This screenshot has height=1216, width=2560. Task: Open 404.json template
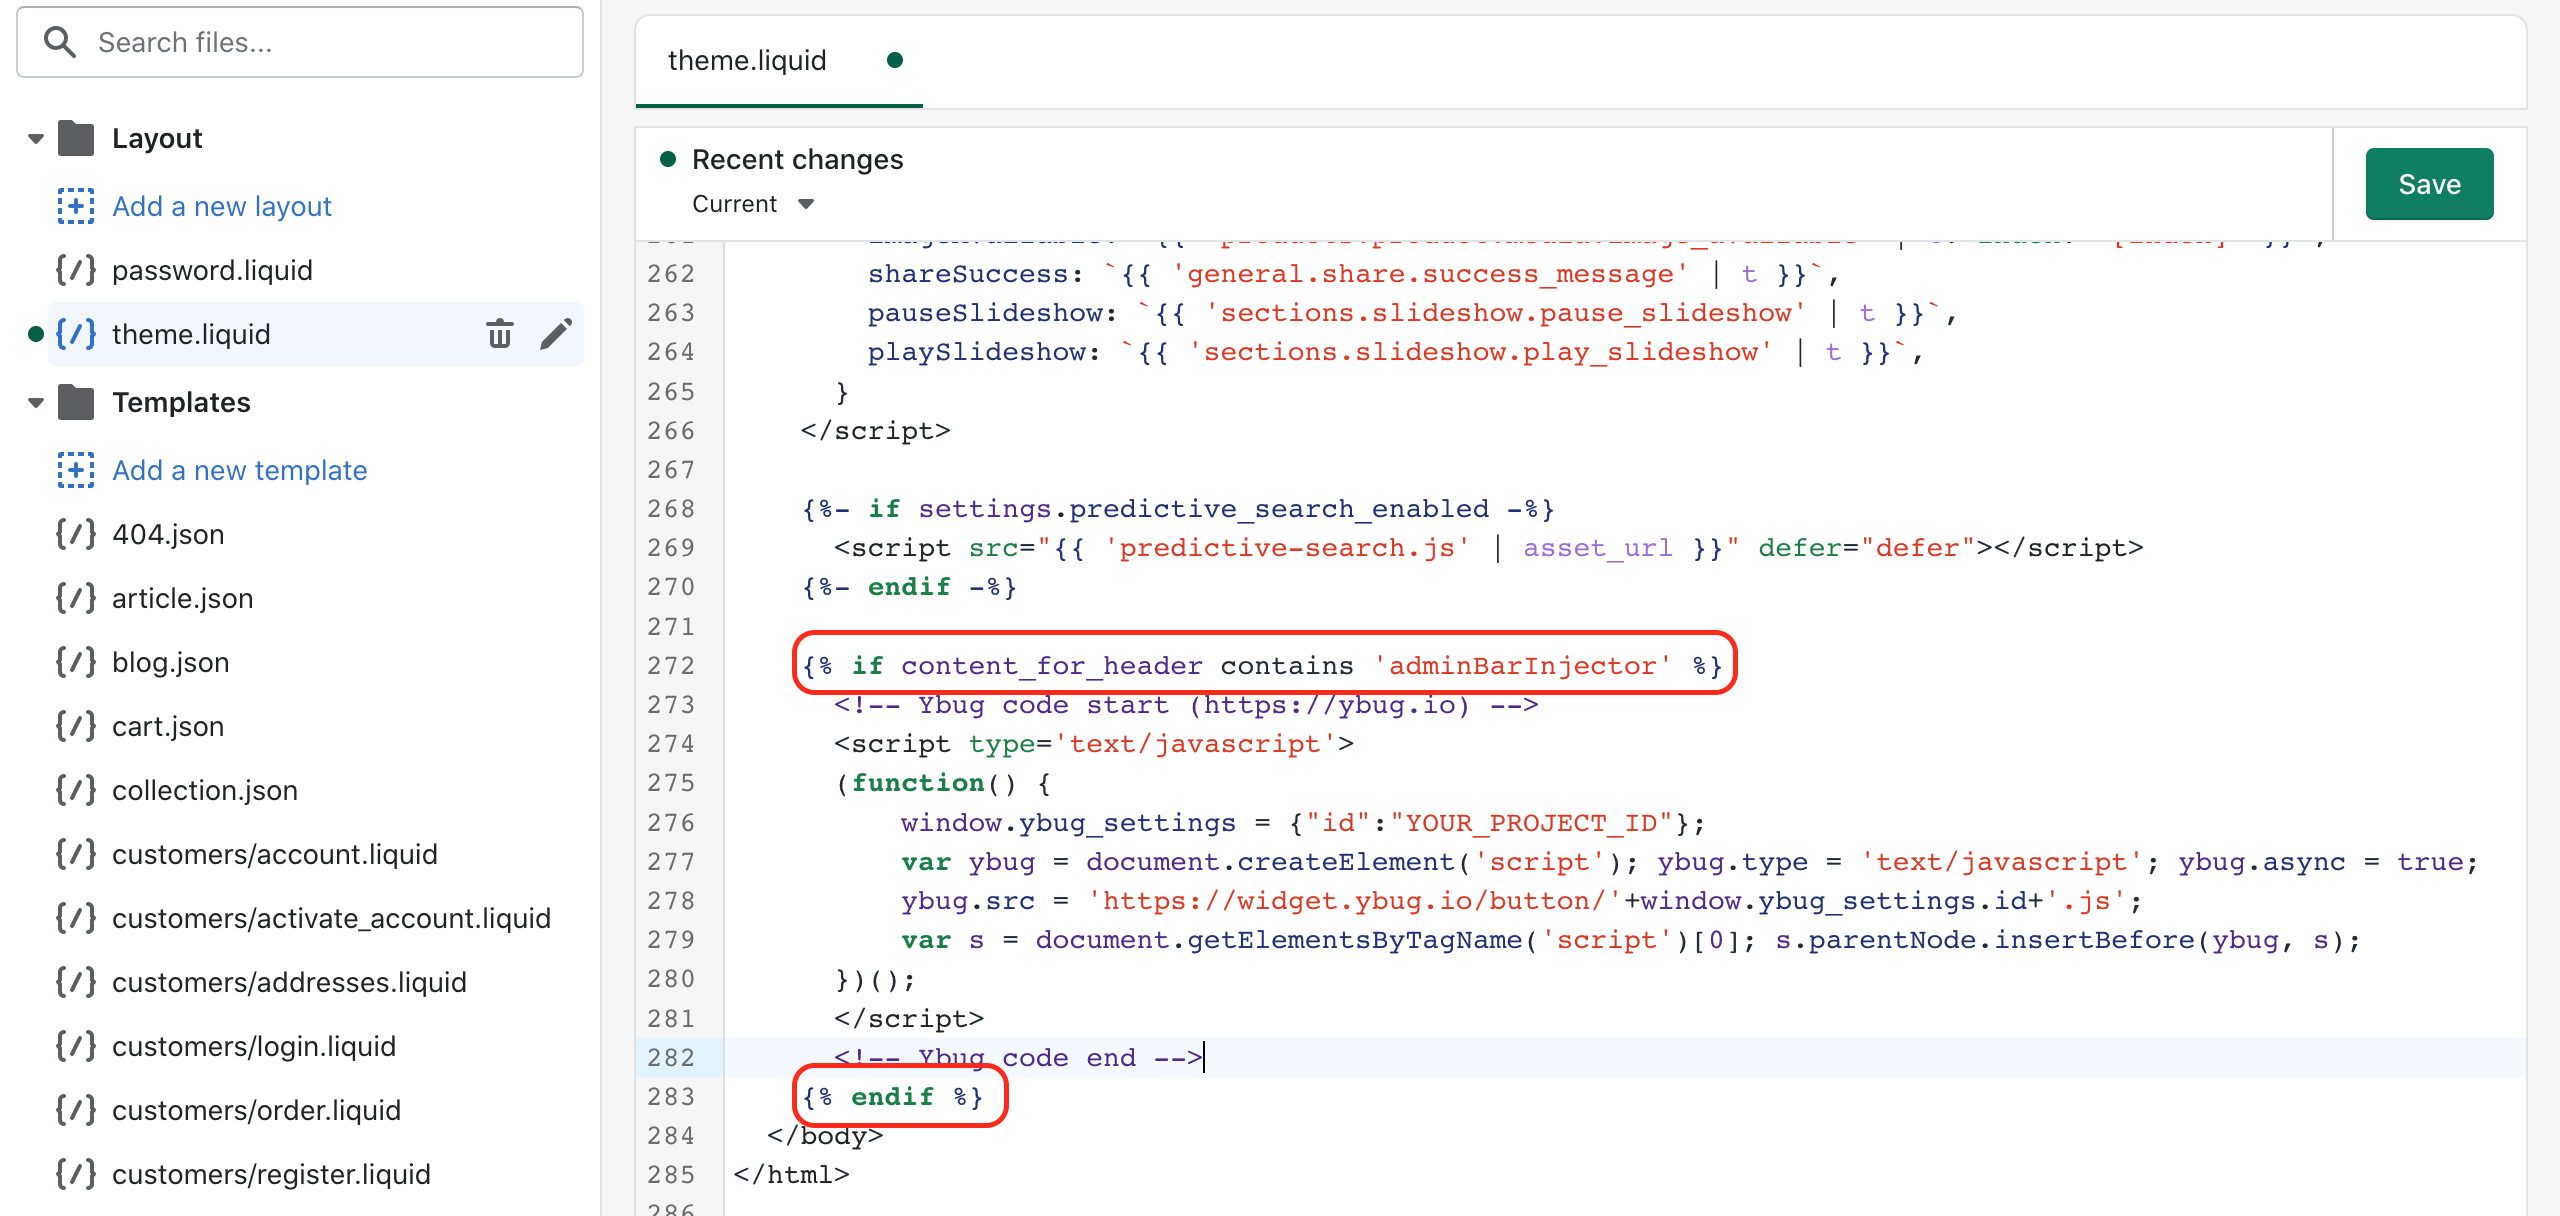click(168, 534)
